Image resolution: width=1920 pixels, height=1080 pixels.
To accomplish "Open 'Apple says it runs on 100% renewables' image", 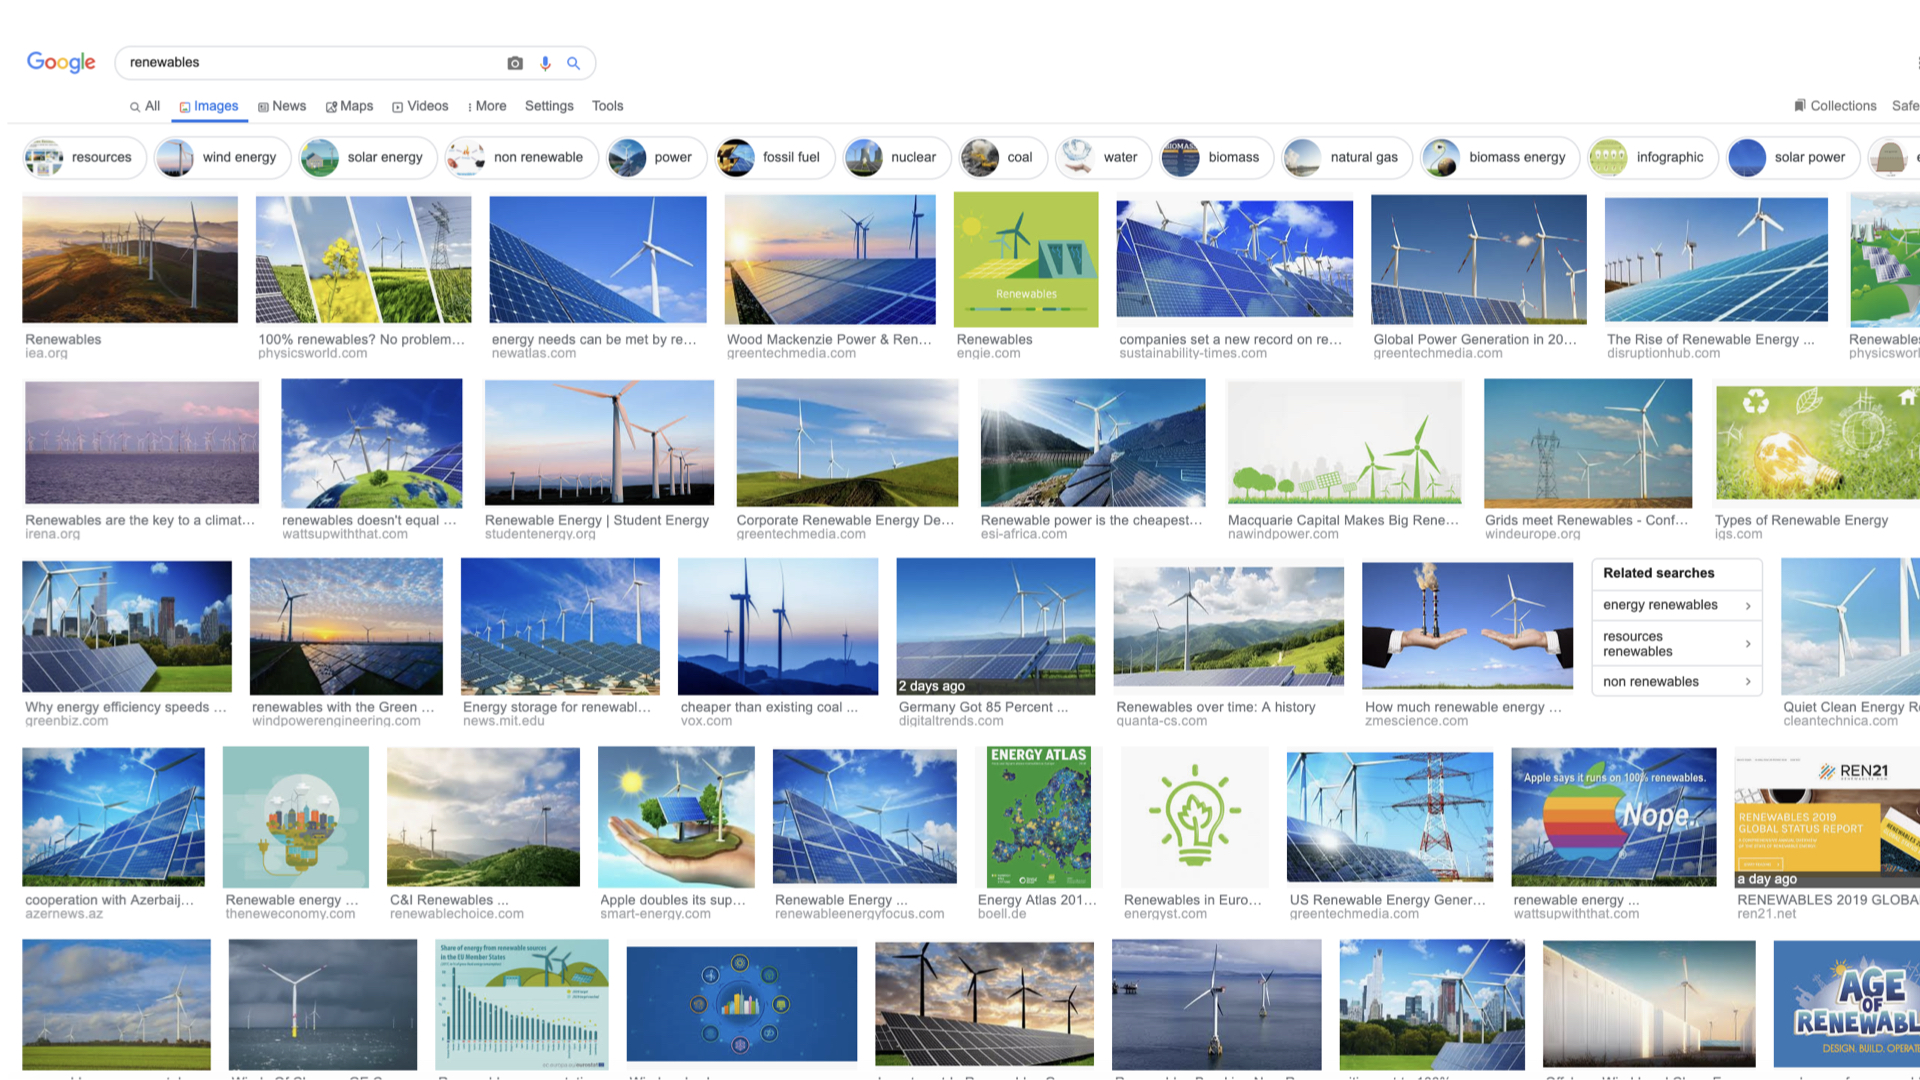I will (x=1614, y=817).
